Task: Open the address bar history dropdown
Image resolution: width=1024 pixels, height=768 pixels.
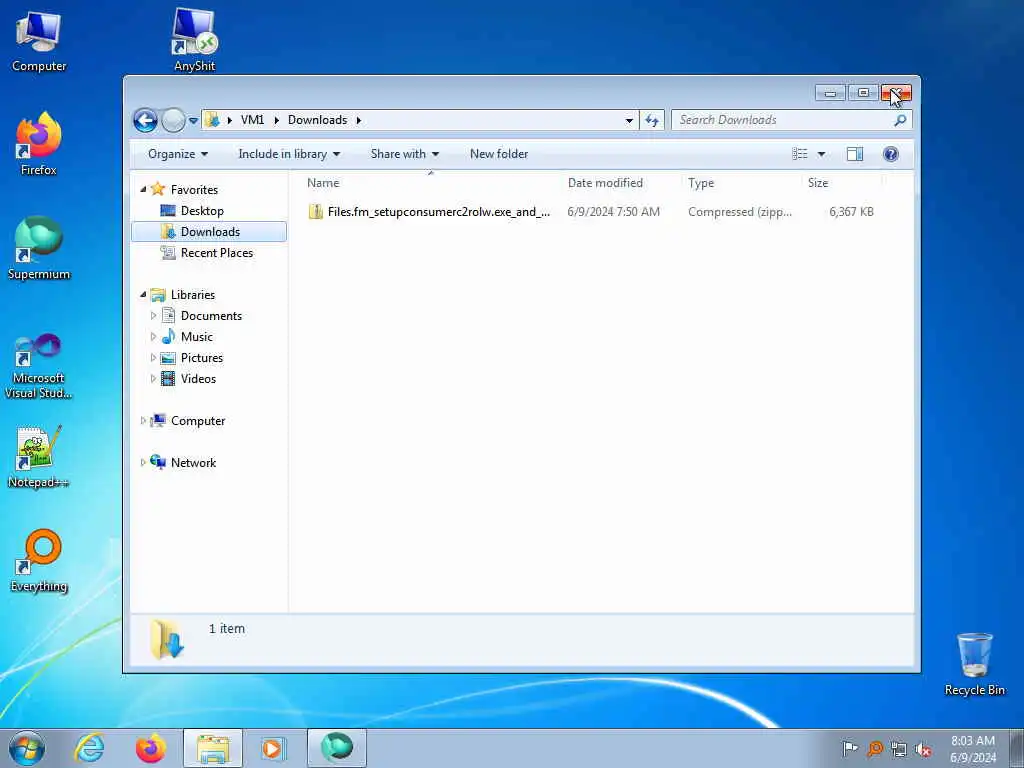Action: tap(629, 120)
